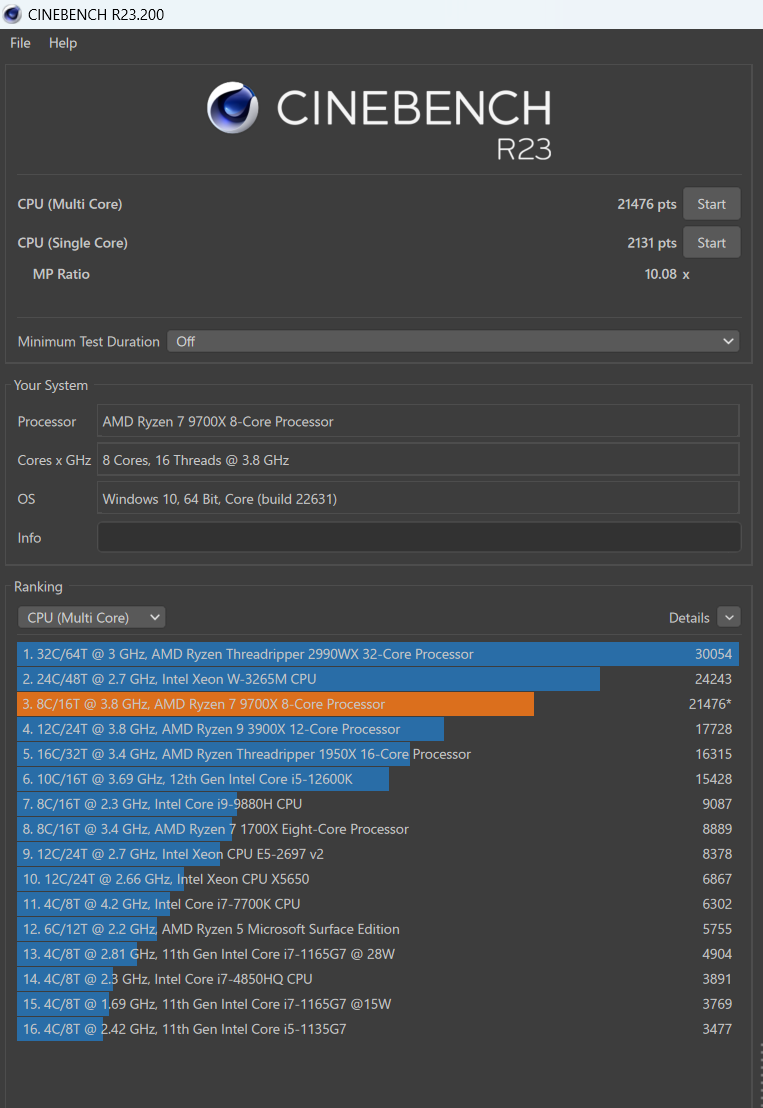The width and height of the screenshot is (763, 1108).
Task: Select the i7-1165G7 @ 28W ranking row
Action: click(378, 954)
